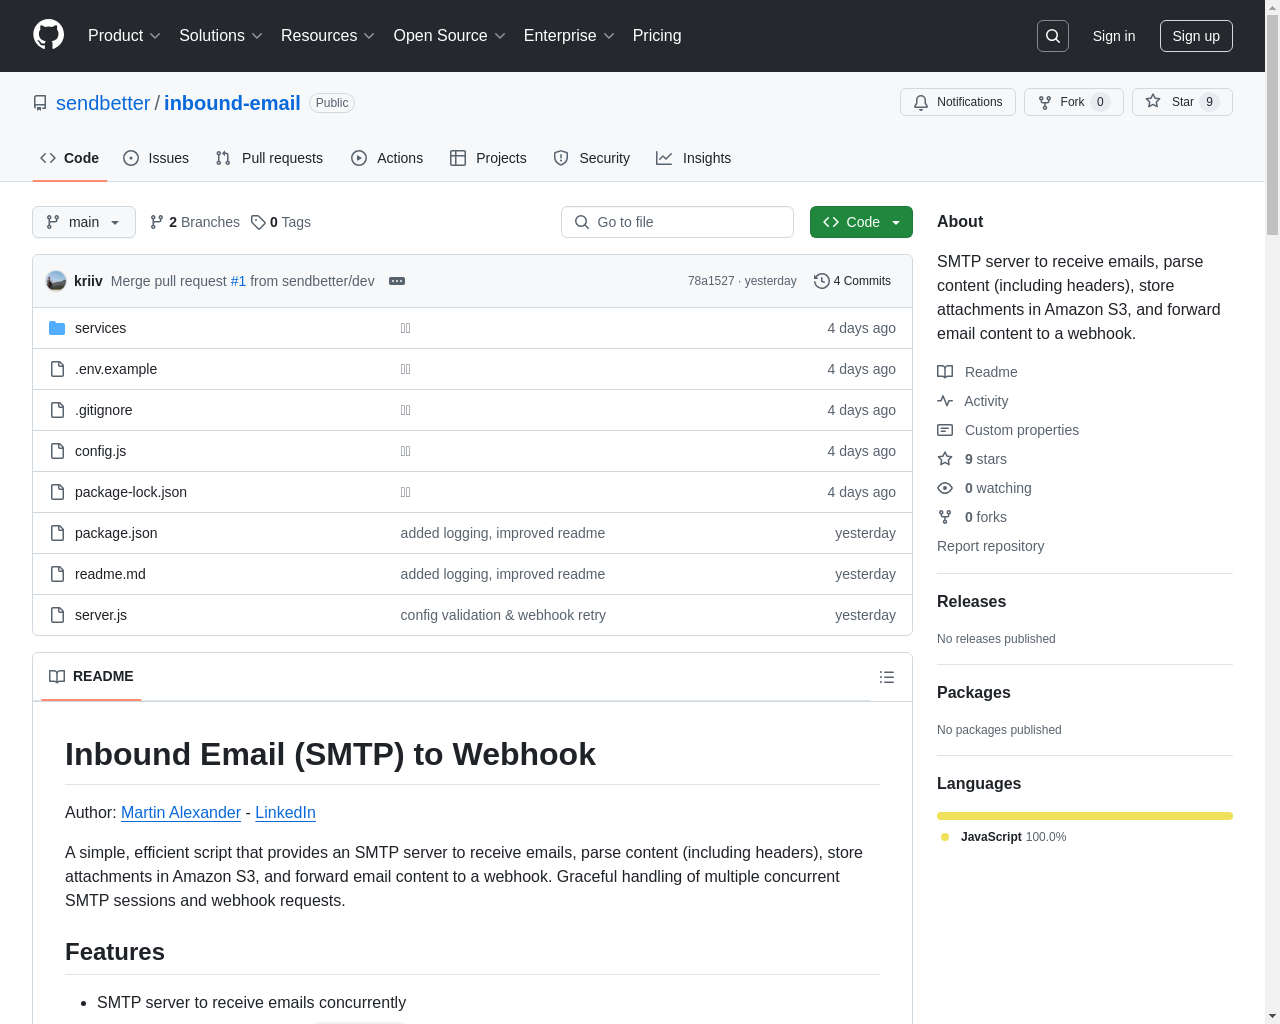1280x1024 pixels.
Task: Switch to the Code tab
Action: coord(70,158)
